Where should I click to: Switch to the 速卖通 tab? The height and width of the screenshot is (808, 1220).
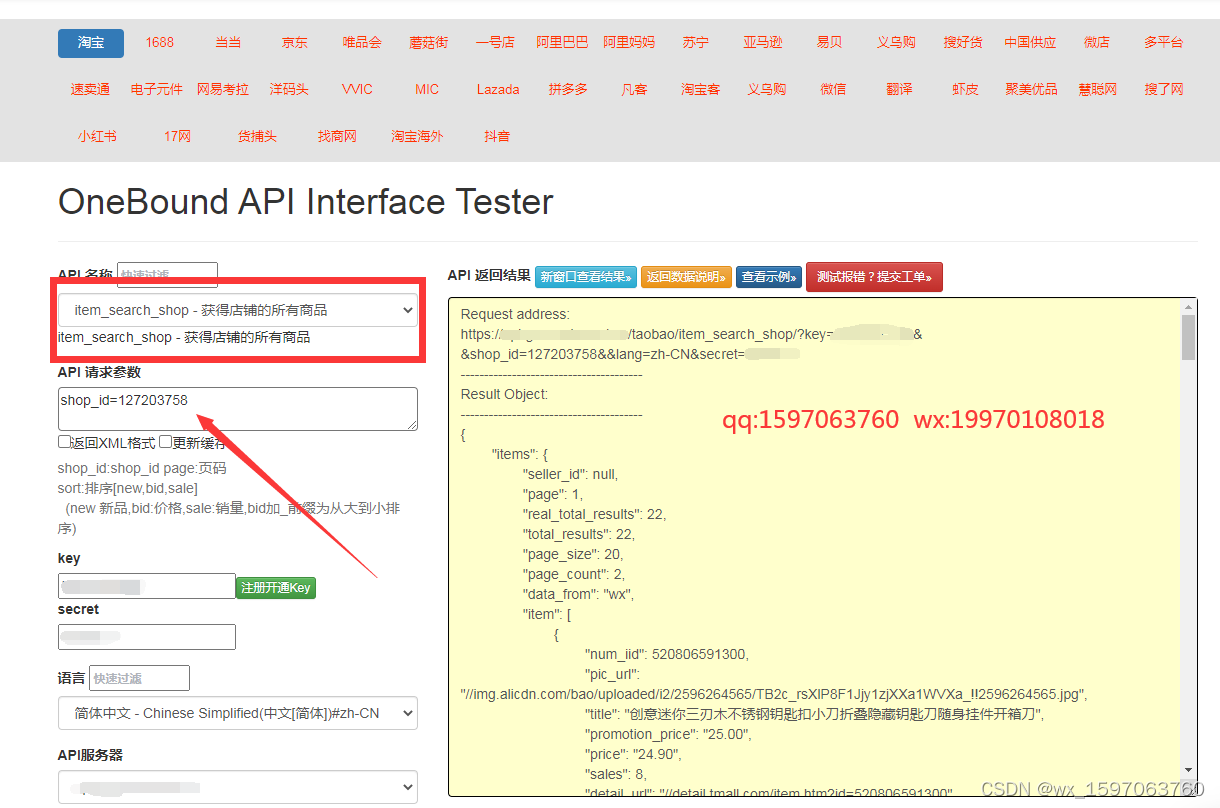[91, 89]
